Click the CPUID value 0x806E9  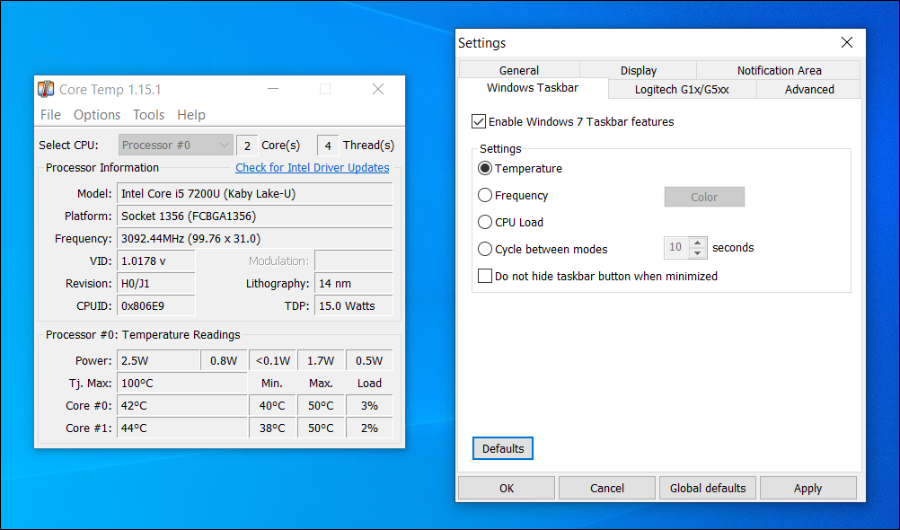point(156,305)
